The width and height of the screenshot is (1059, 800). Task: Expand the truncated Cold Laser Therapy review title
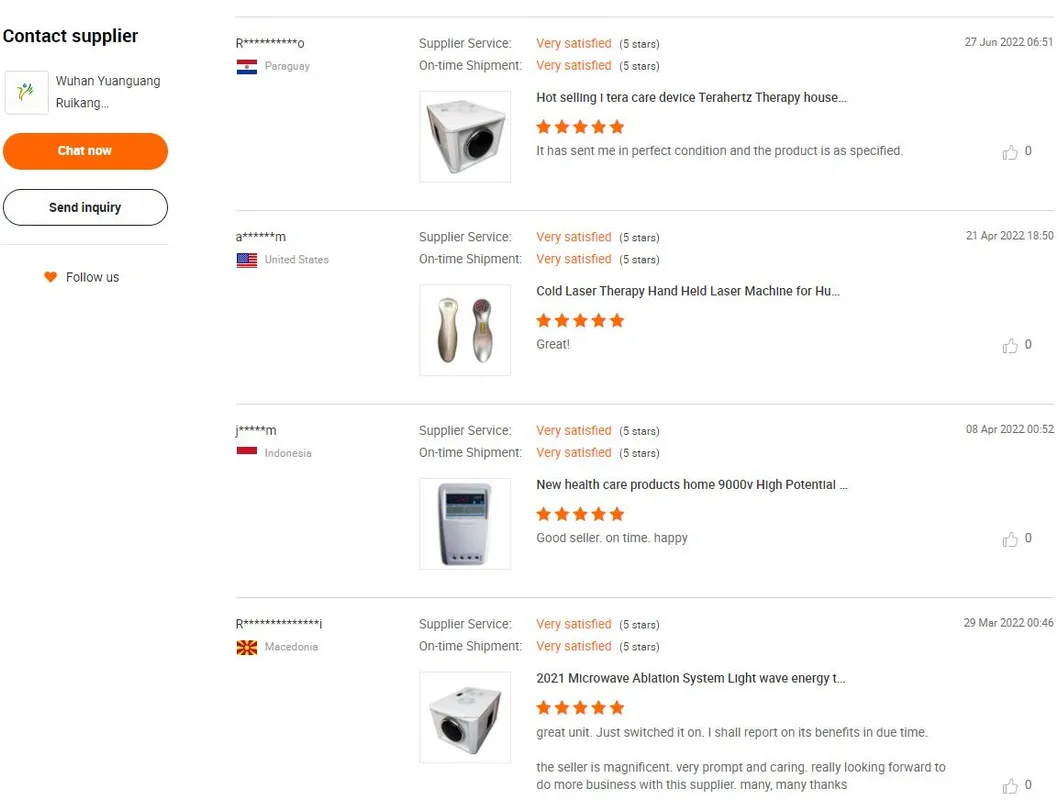(688, 291)
